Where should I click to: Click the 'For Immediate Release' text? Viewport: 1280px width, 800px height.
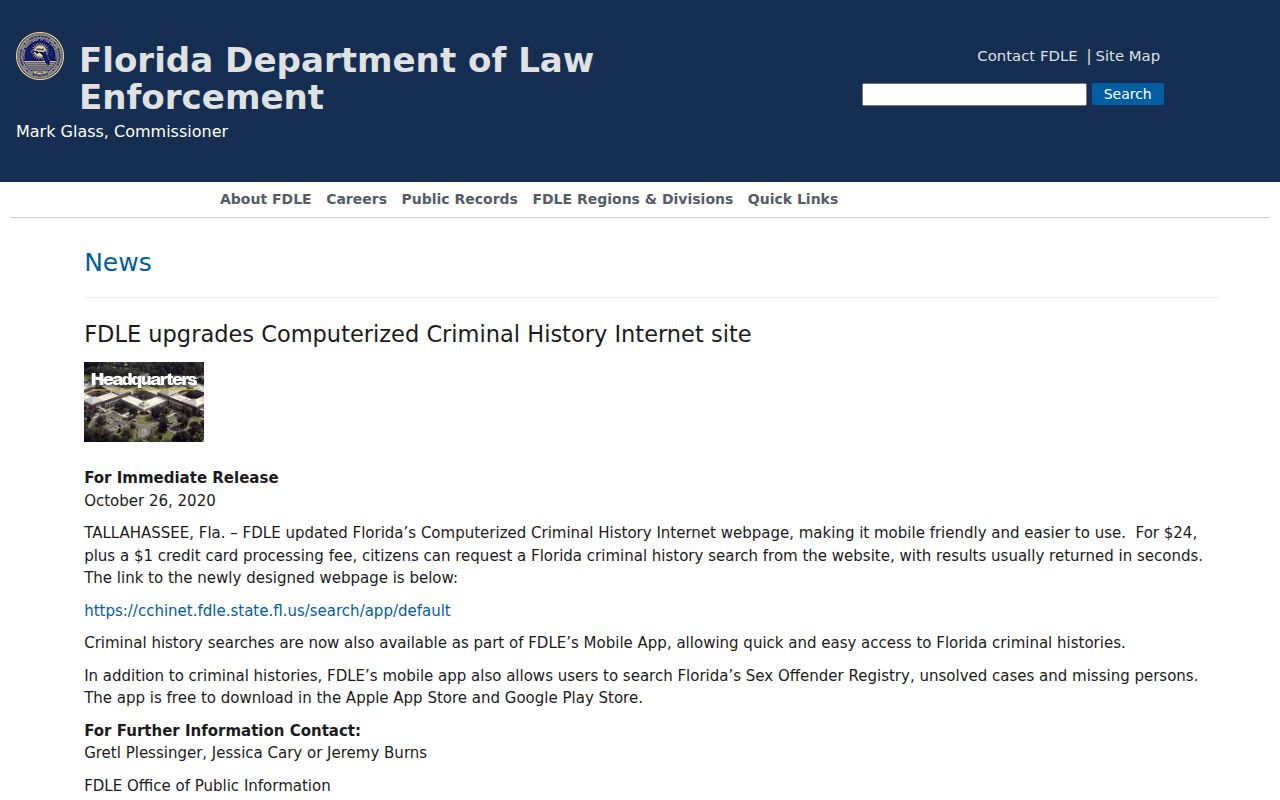(181, 478)
